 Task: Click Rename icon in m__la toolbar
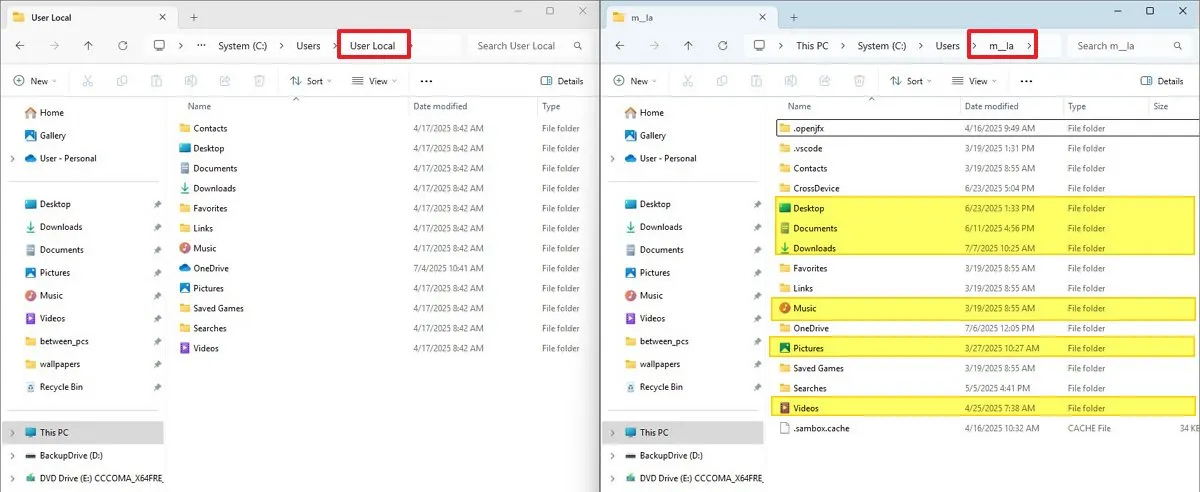790,81
